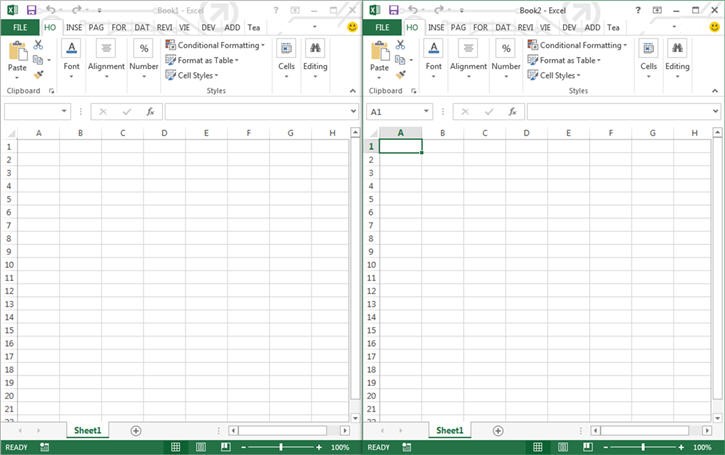This screenshot has width=725, height=455.
Task: Click macro recording icon in Book2 status bar
Action: (406, 447)
